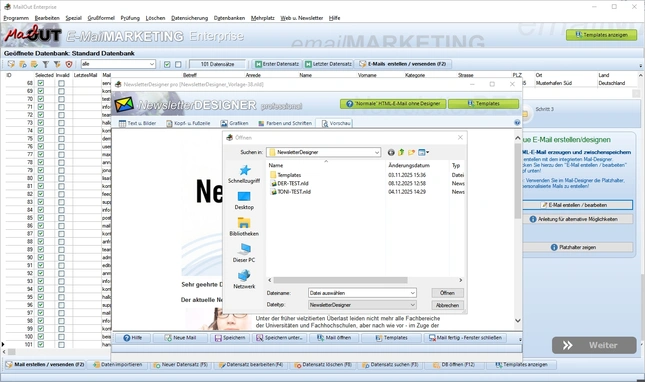Viewport: 645px width, 382px height.
Task: Expand the Dateiname combo box arrow
Action: coord(412,293)
